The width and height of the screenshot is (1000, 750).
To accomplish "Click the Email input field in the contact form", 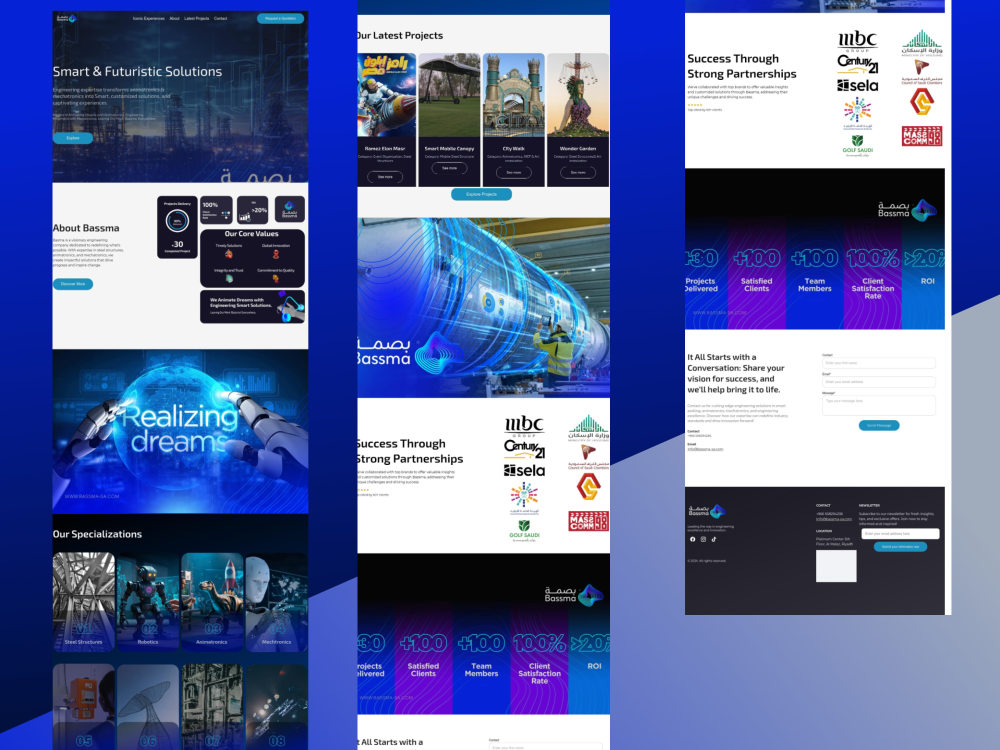I will click(879, 382).
